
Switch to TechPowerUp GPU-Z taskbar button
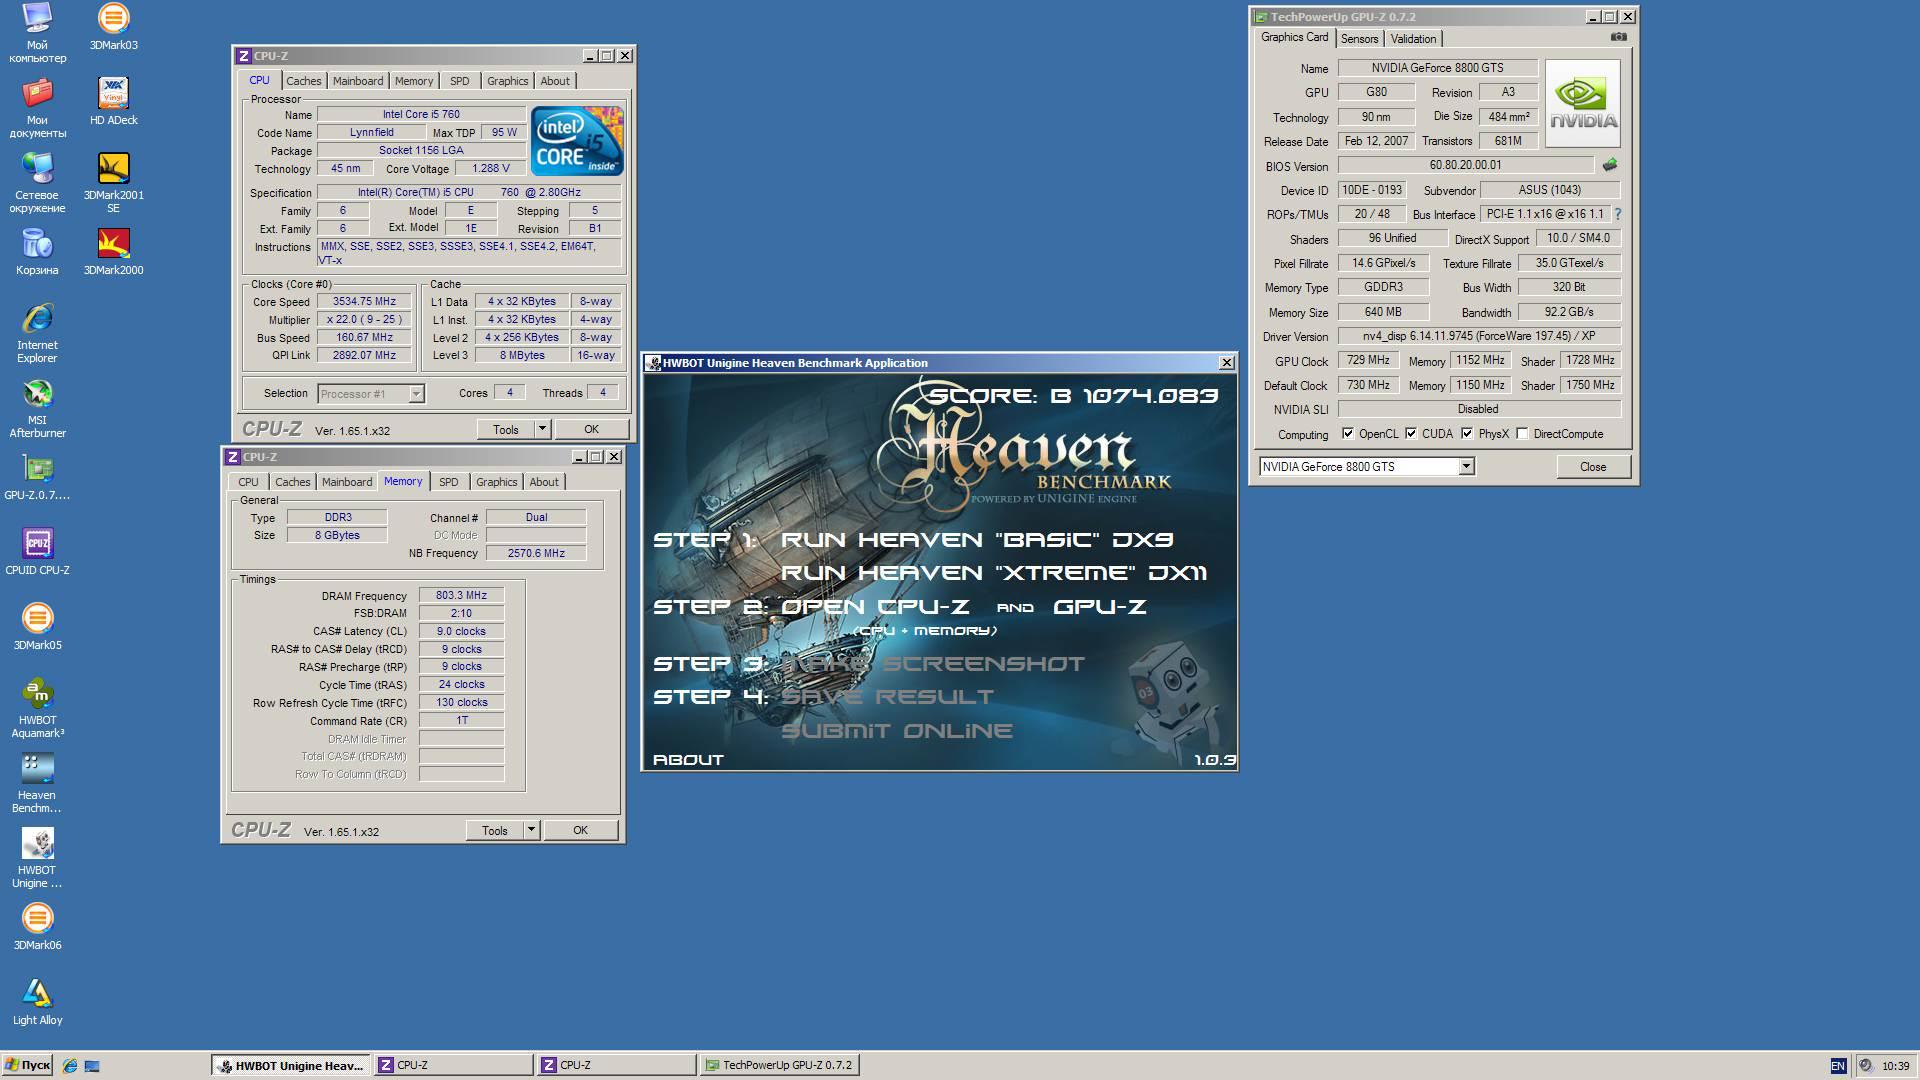[x=780, y=1065]
